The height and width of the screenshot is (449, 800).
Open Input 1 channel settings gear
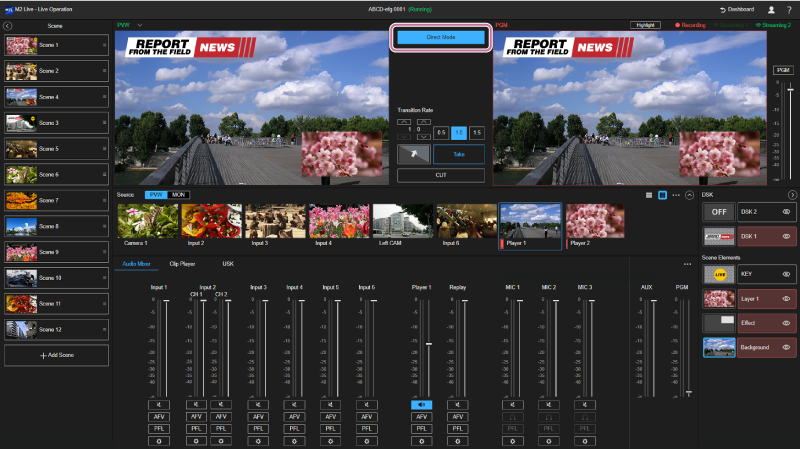coord(159,441)
